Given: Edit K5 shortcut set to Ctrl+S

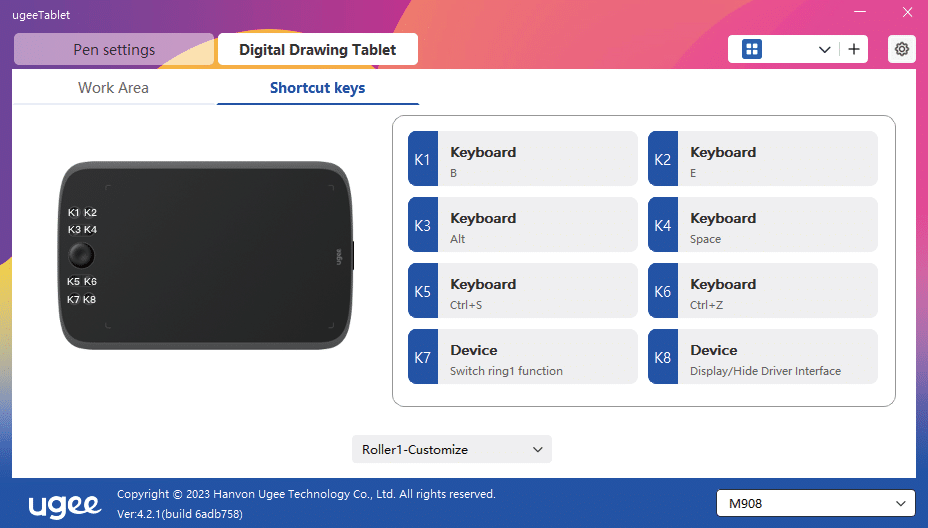Looking at the screenshot, I should point(523,291).
